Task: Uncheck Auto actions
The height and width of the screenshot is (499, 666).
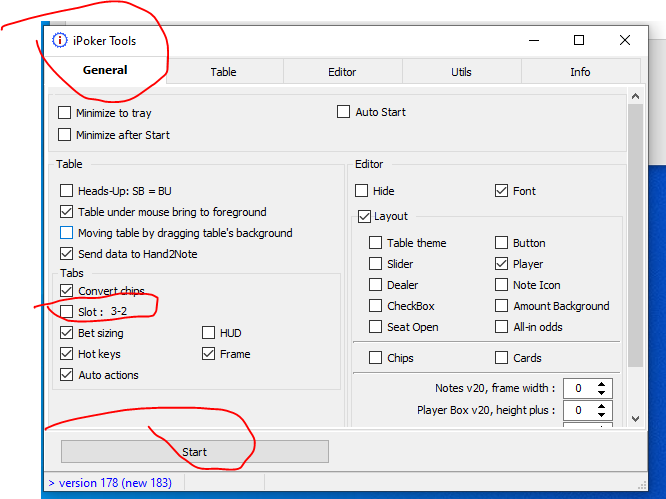Action: [x=66, y=375]
